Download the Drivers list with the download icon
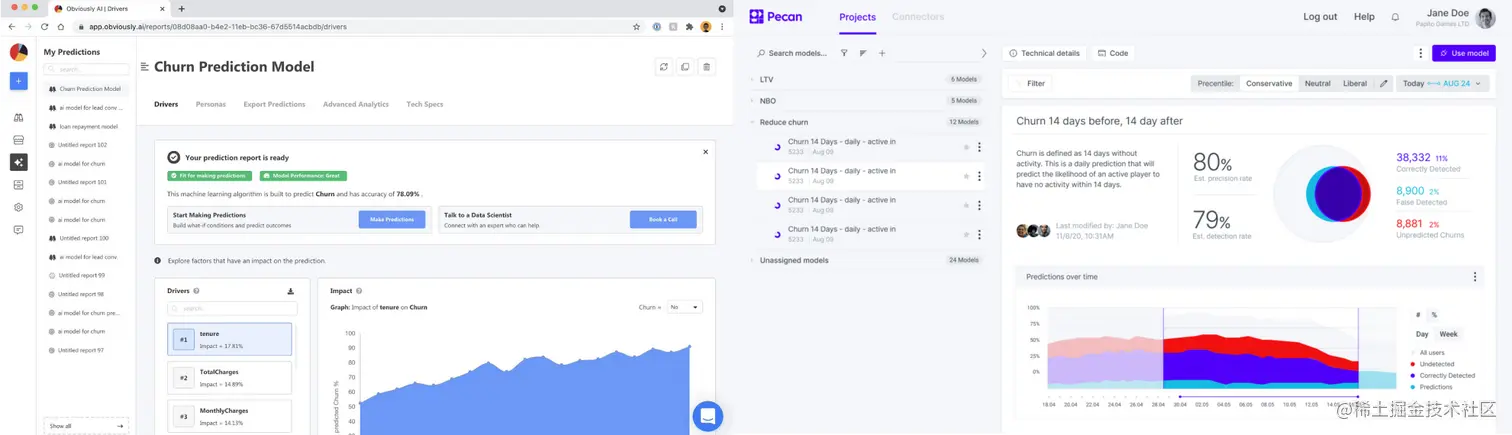The image size is (1512, 435). click(291, 291)
